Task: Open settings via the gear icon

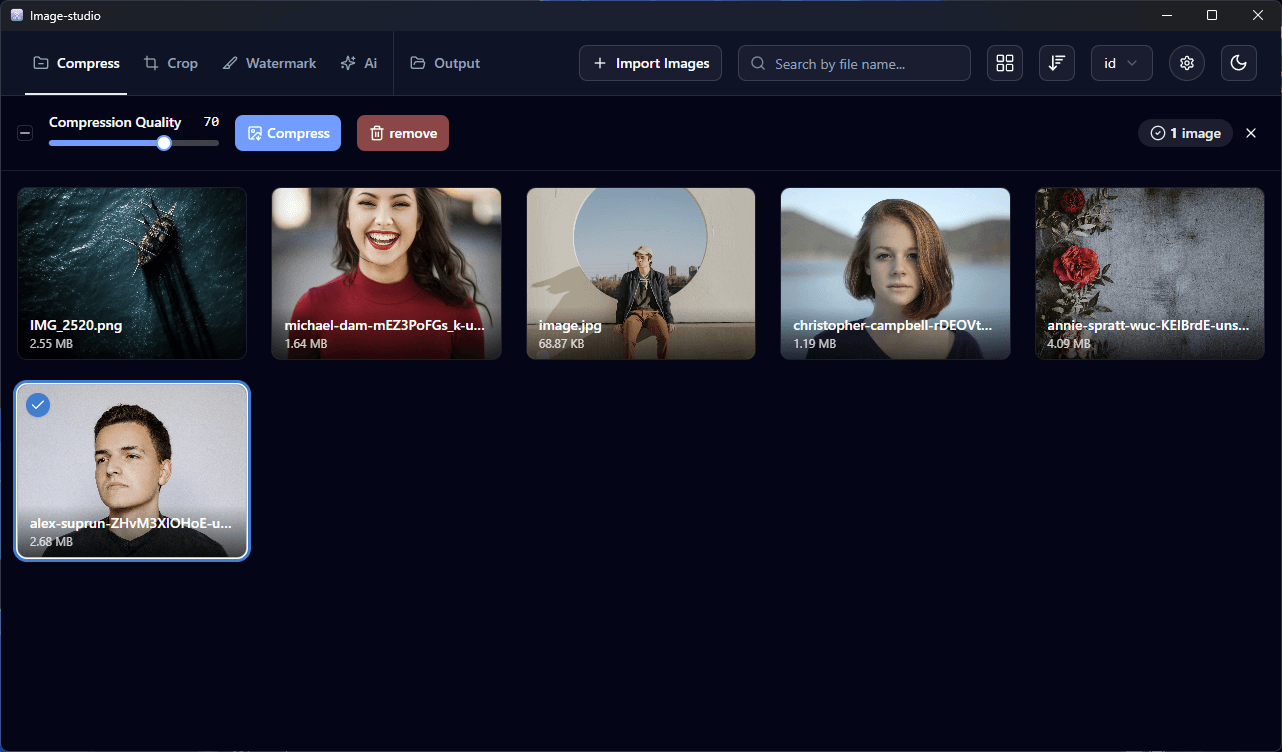Action: [x=1187, y=63]
